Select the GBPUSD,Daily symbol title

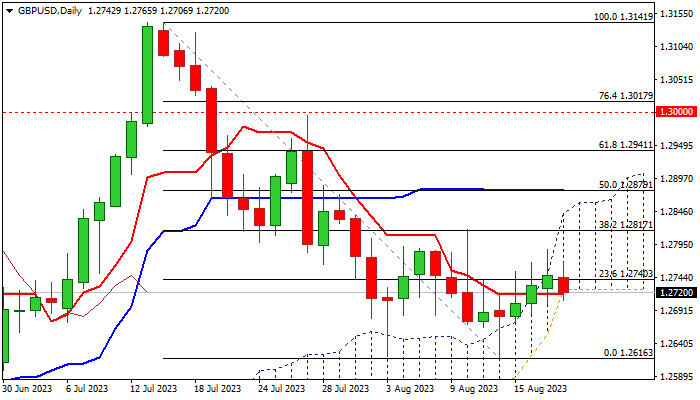click(50, 11)
